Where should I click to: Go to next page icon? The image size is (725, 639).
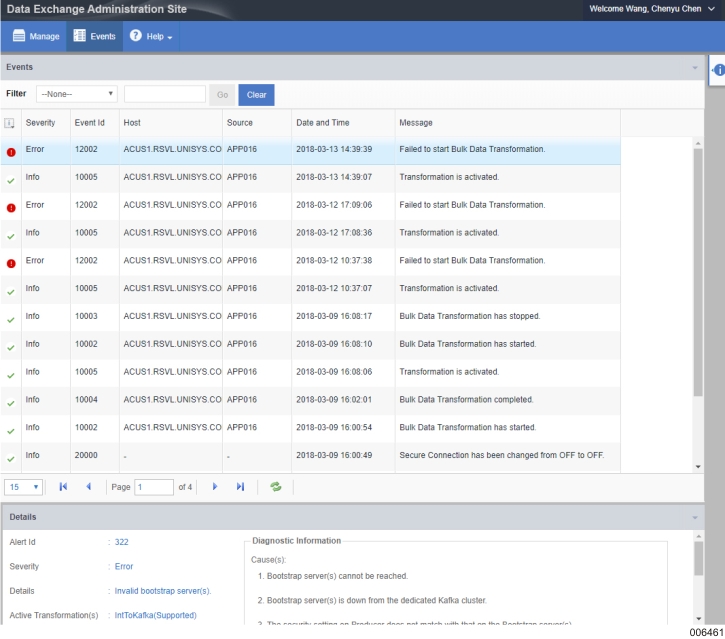(x=215, y=486)
